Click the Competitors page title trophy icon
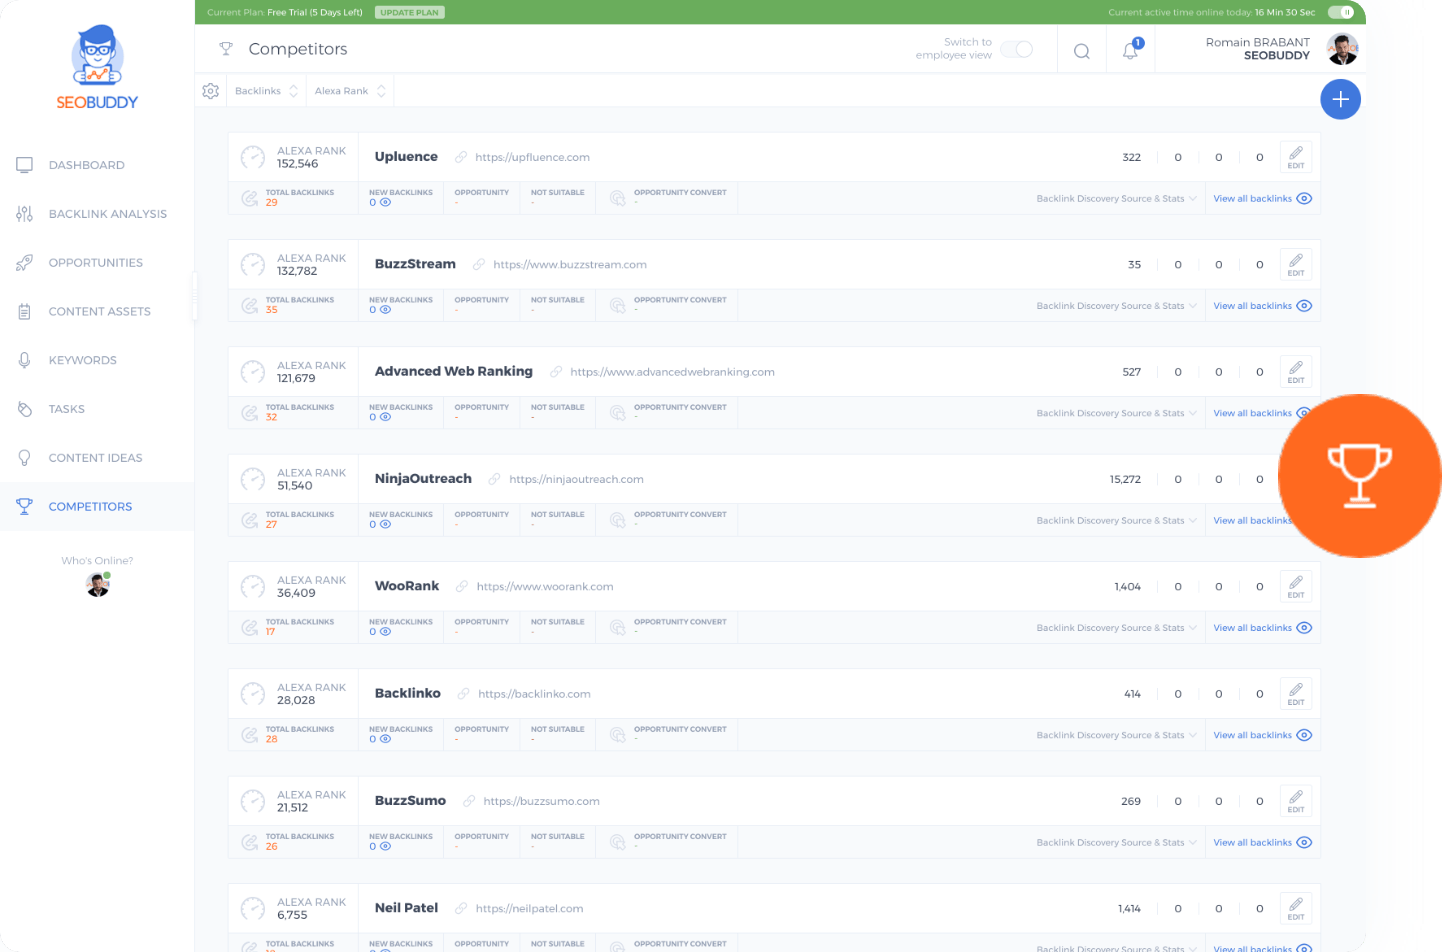 [226, 49]
